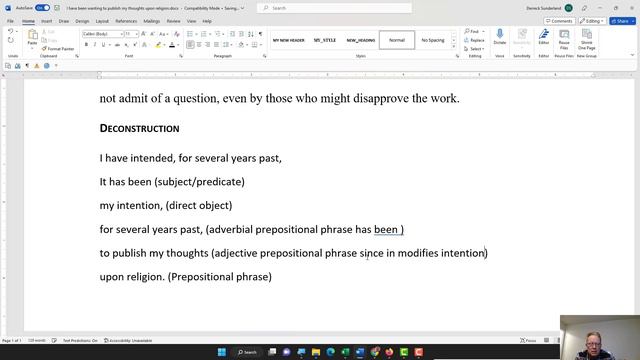Click the Decrease Font Size icon
Viewport: 640px width, 360px height.
[152, 34]
